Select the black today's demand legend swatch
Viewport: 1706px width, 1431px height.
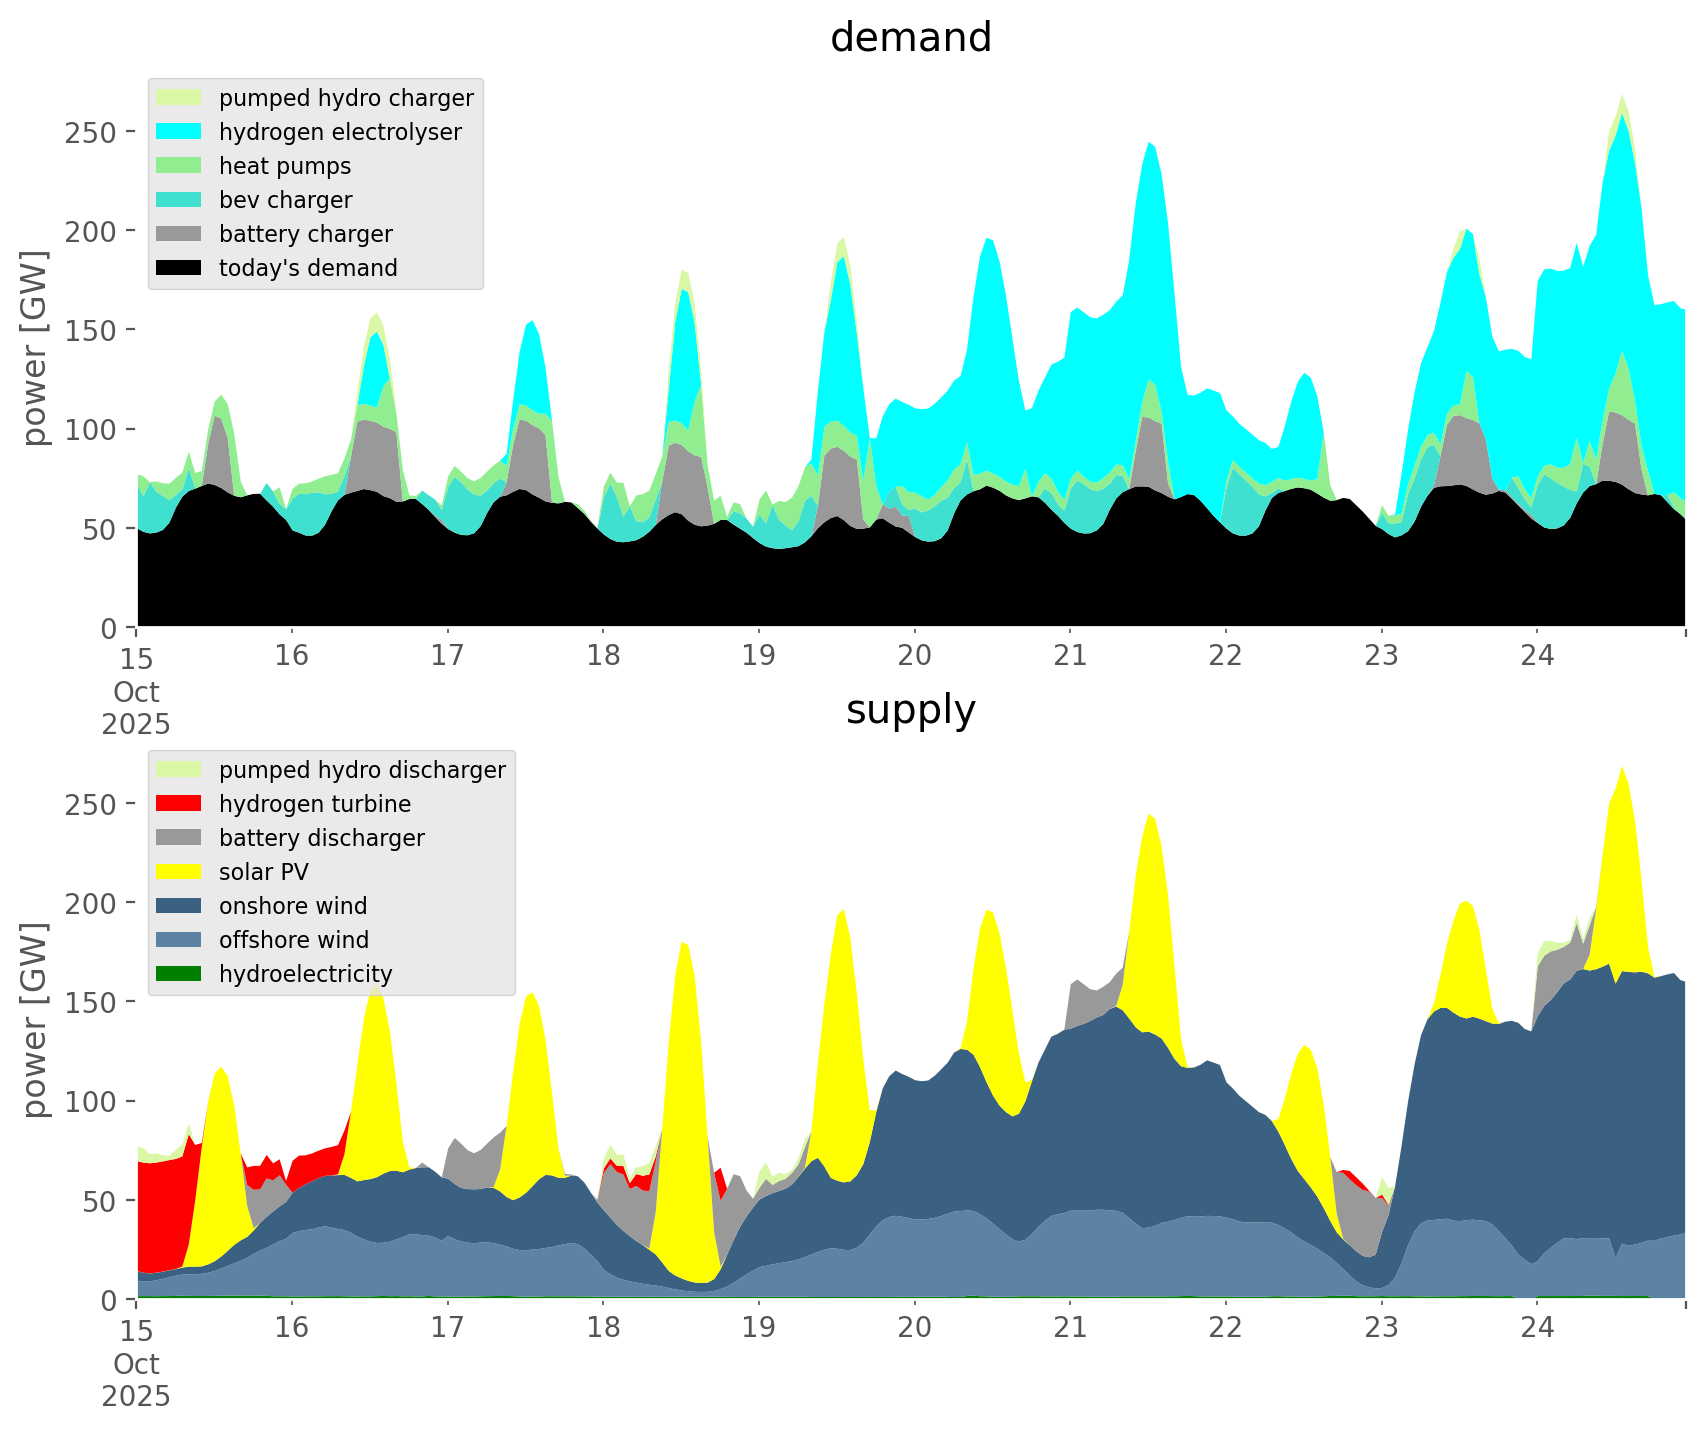179,268
